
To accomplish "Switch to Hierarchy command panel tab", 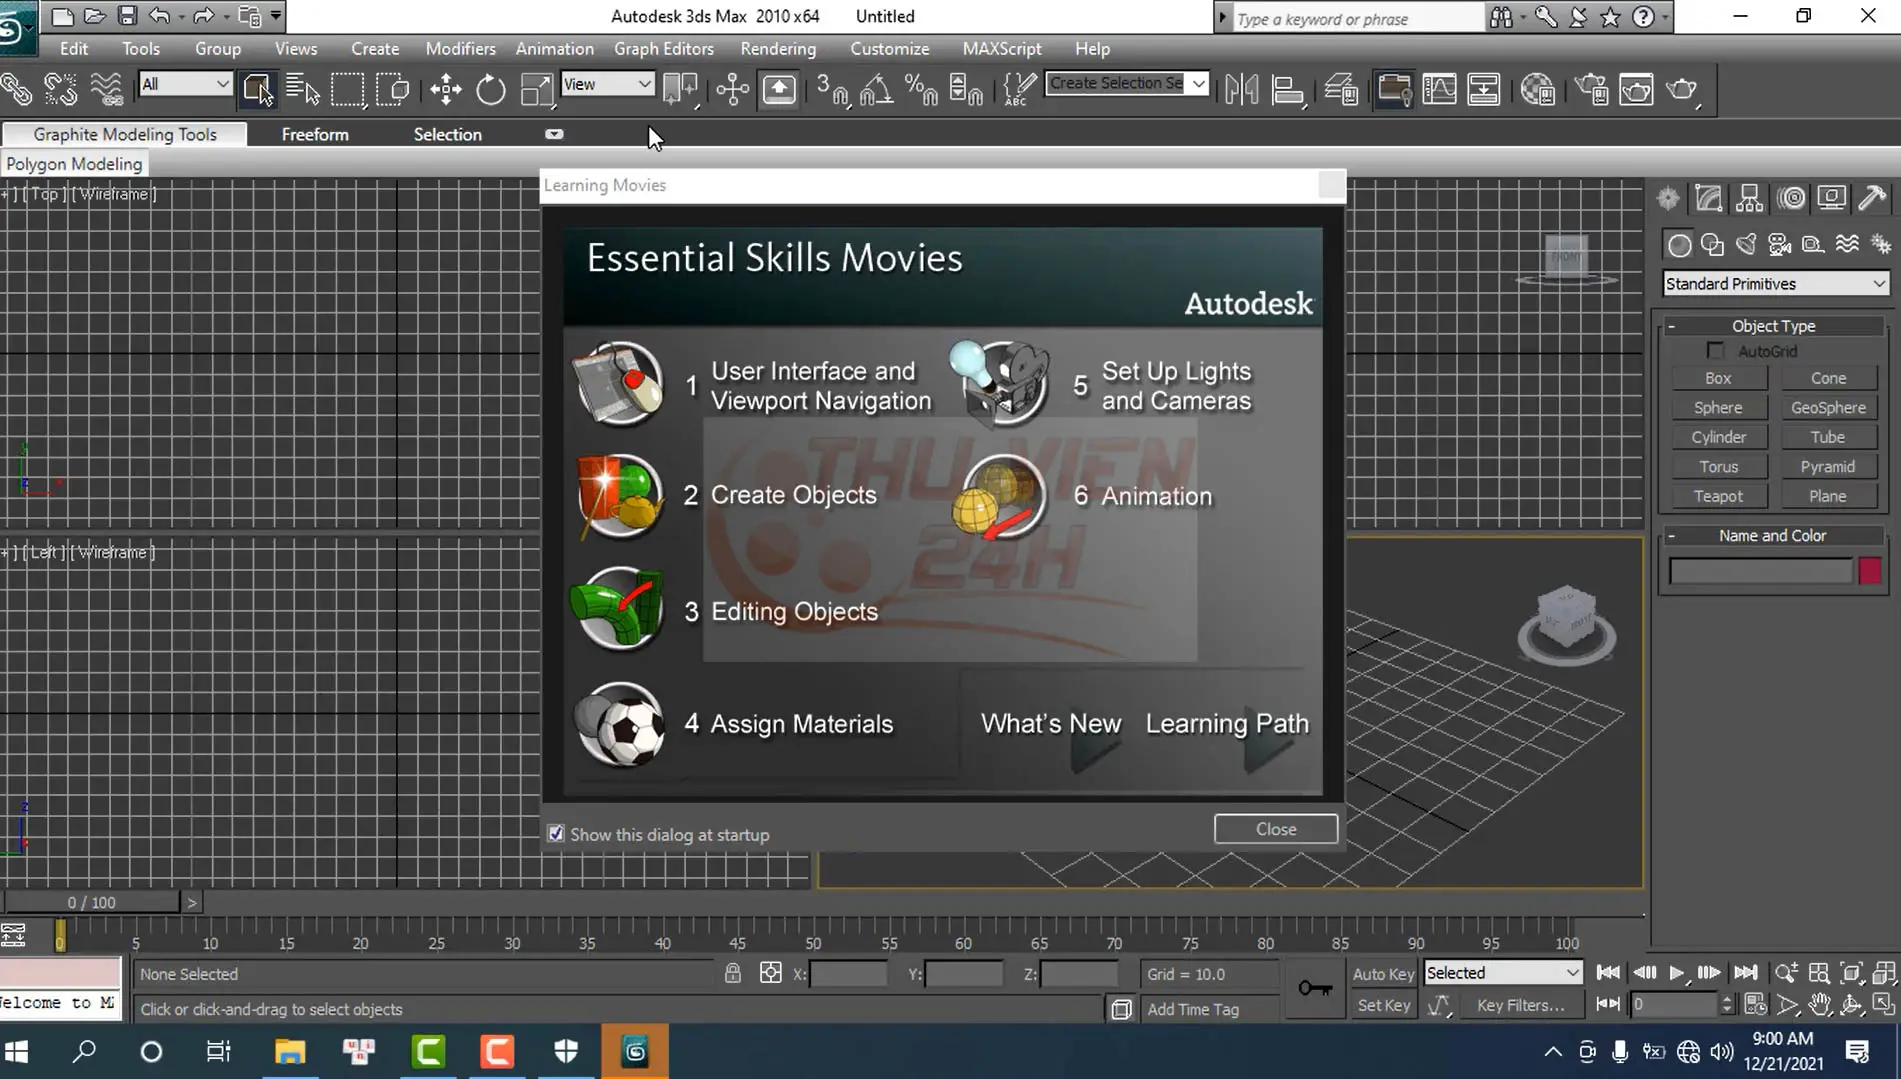I will [x=1750, y=198].
